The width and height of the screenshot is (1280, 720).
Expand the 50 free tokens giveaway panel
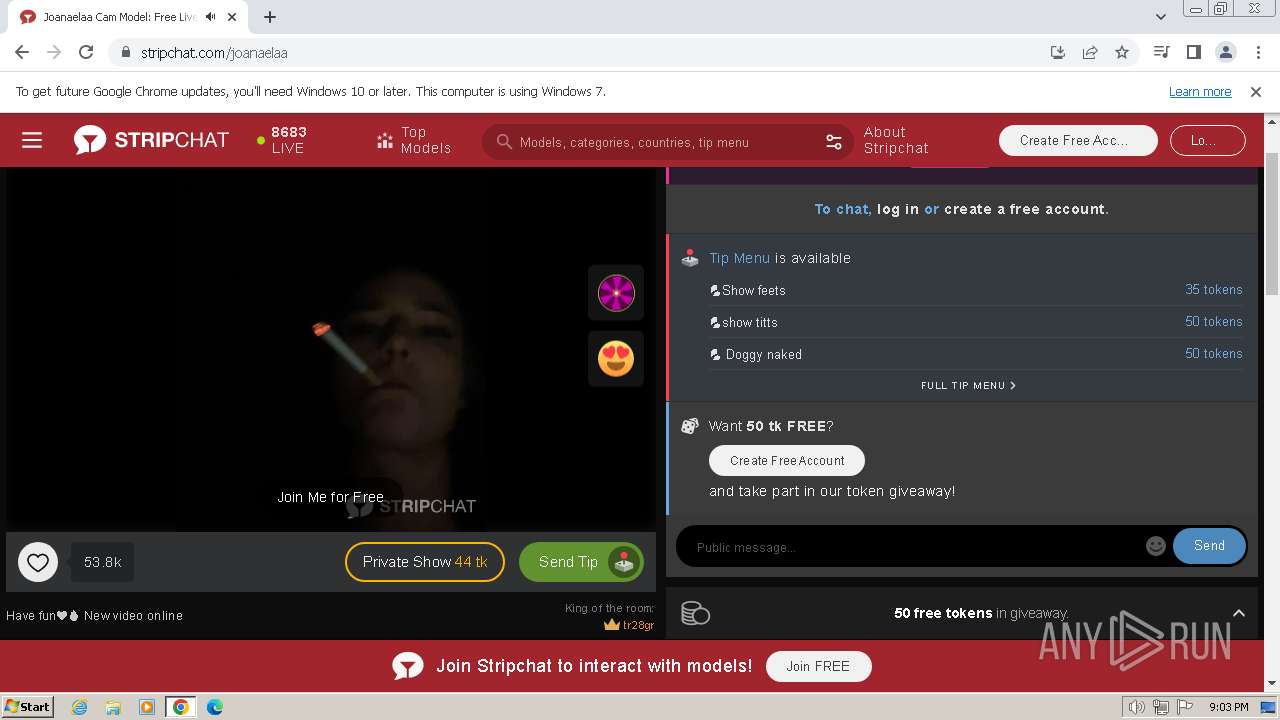[1238, 613]
